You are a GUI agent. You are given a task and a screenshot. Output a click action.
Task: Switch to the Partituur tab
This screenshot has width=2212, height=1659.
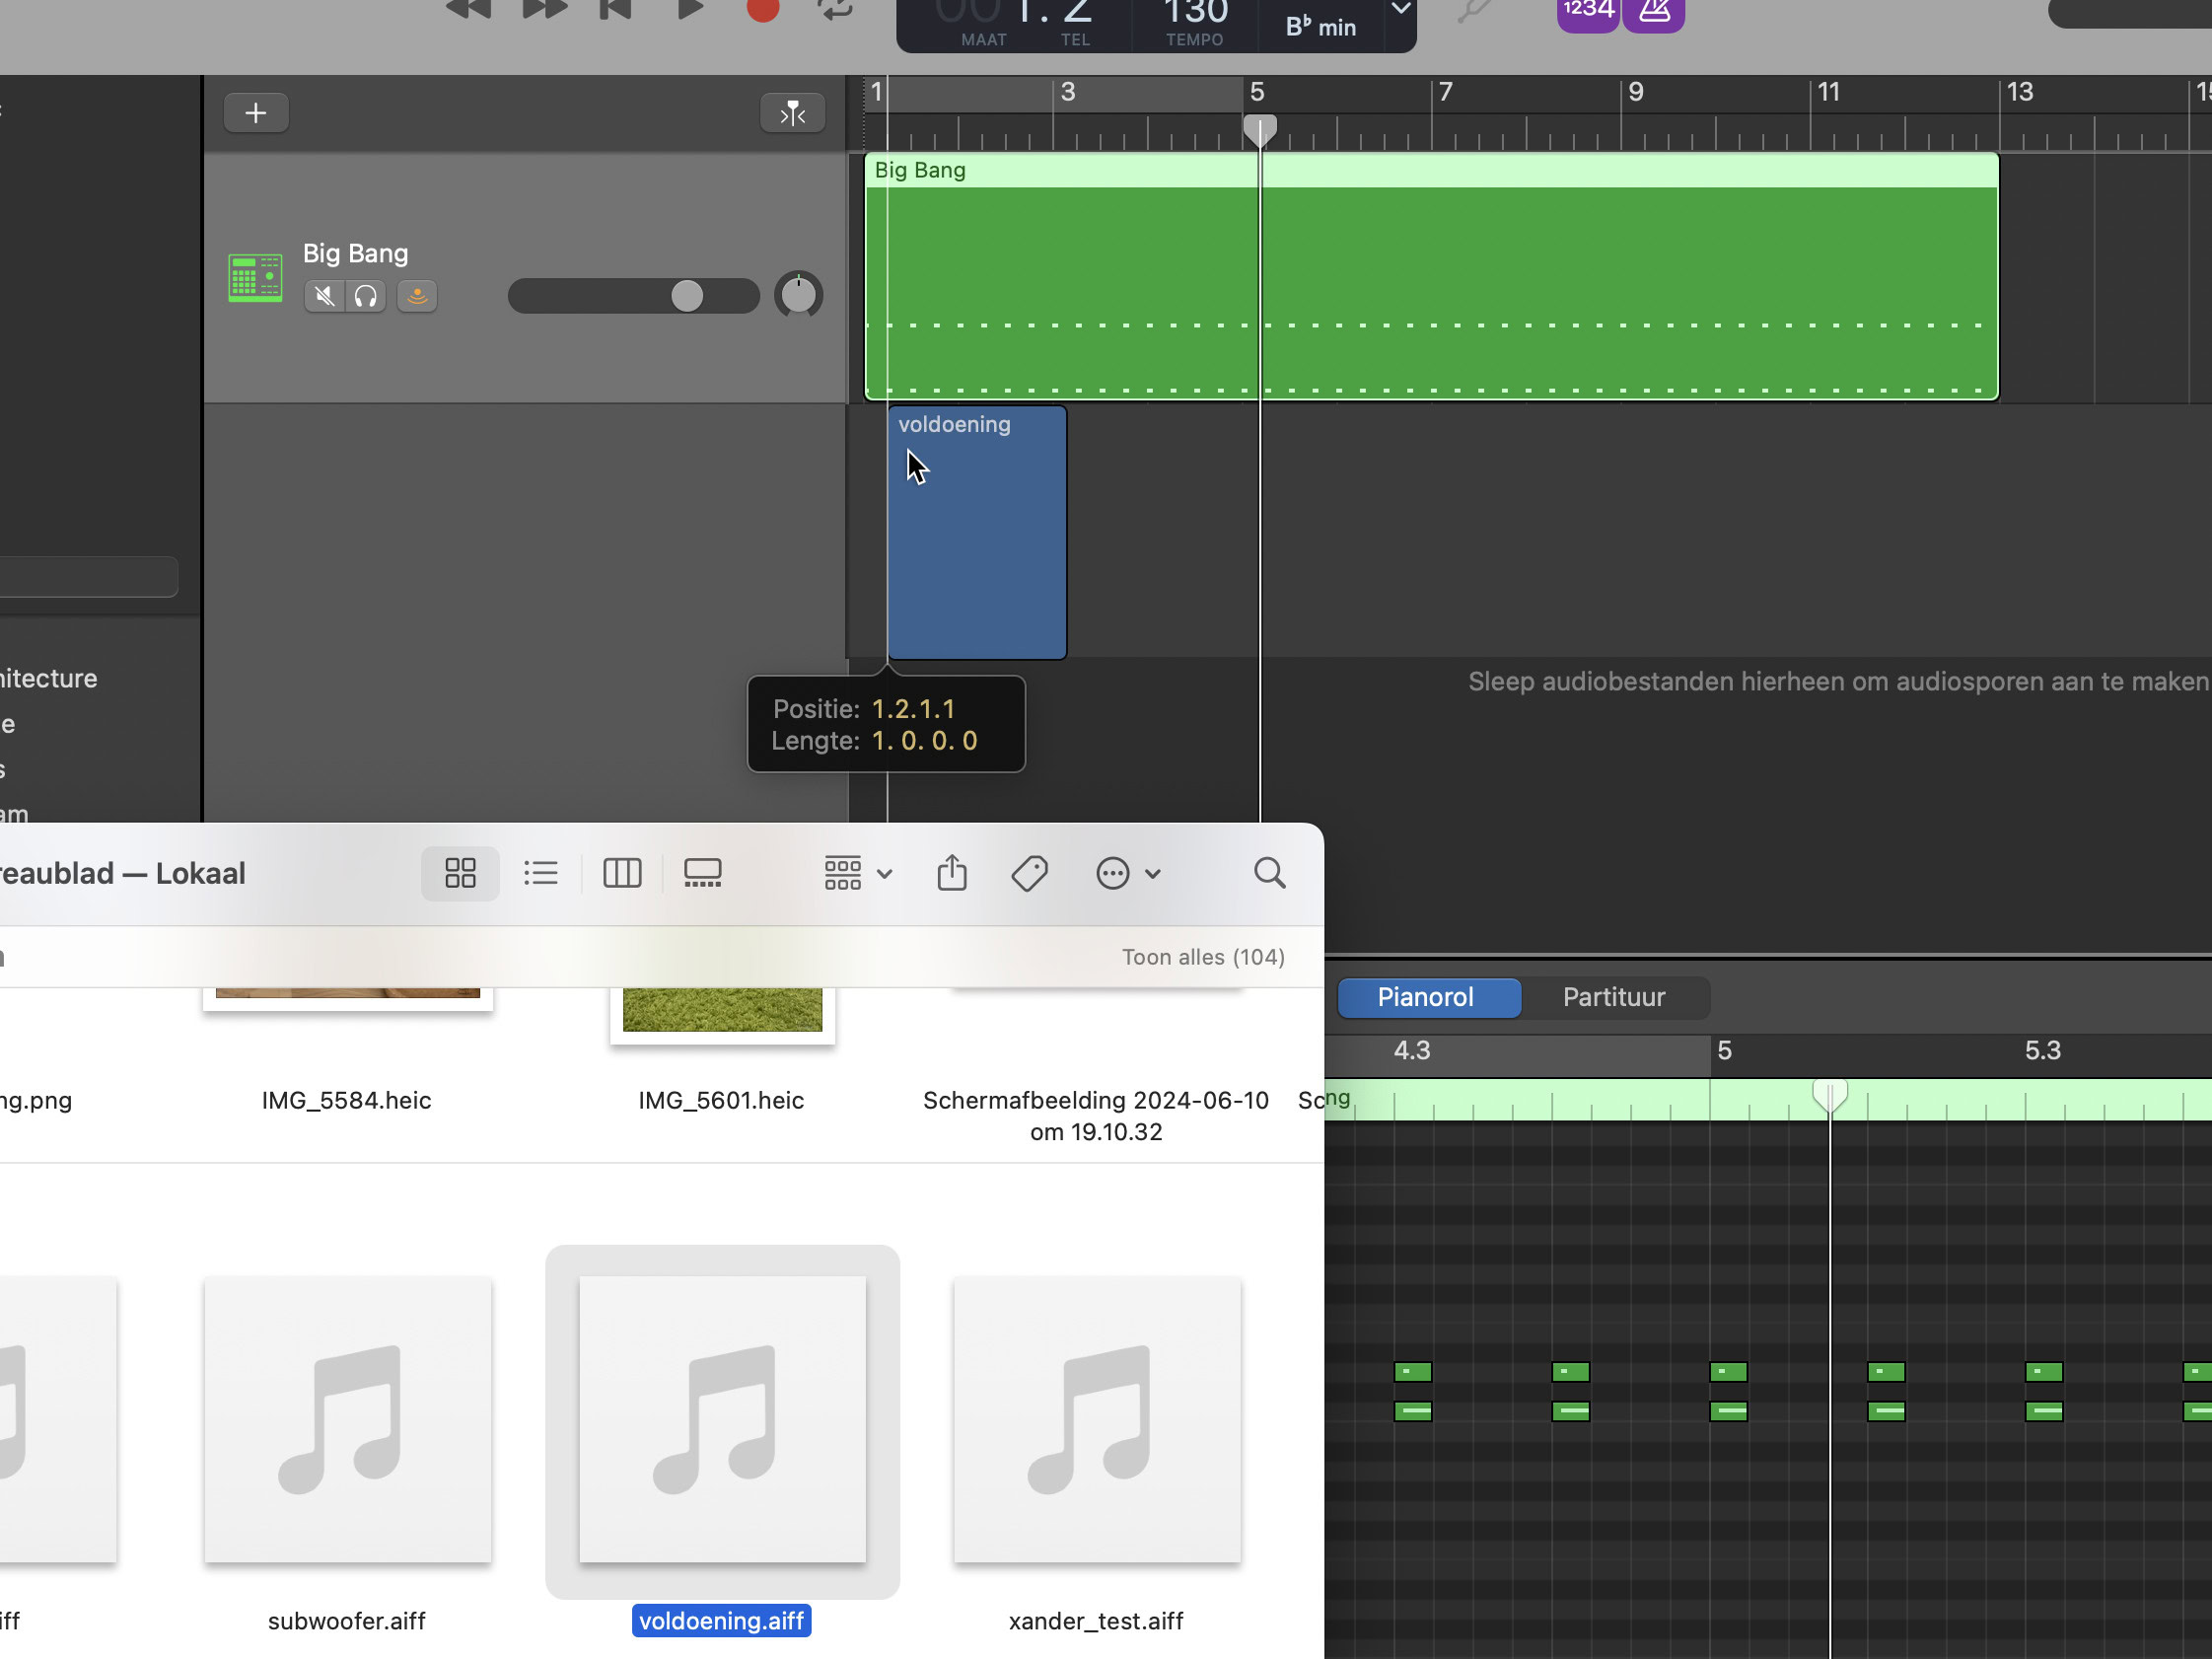(1613, 997)
